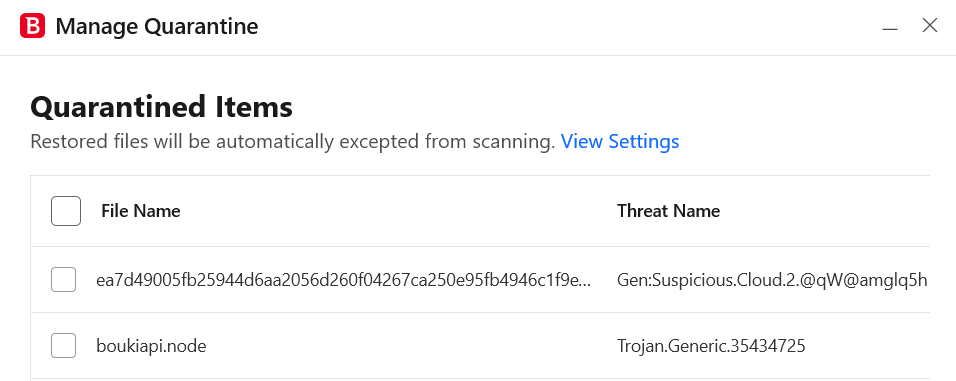Select the ea7d49005fb25944d6aa... file name
This screenshot has height=381, width=956.
[344, 280]
